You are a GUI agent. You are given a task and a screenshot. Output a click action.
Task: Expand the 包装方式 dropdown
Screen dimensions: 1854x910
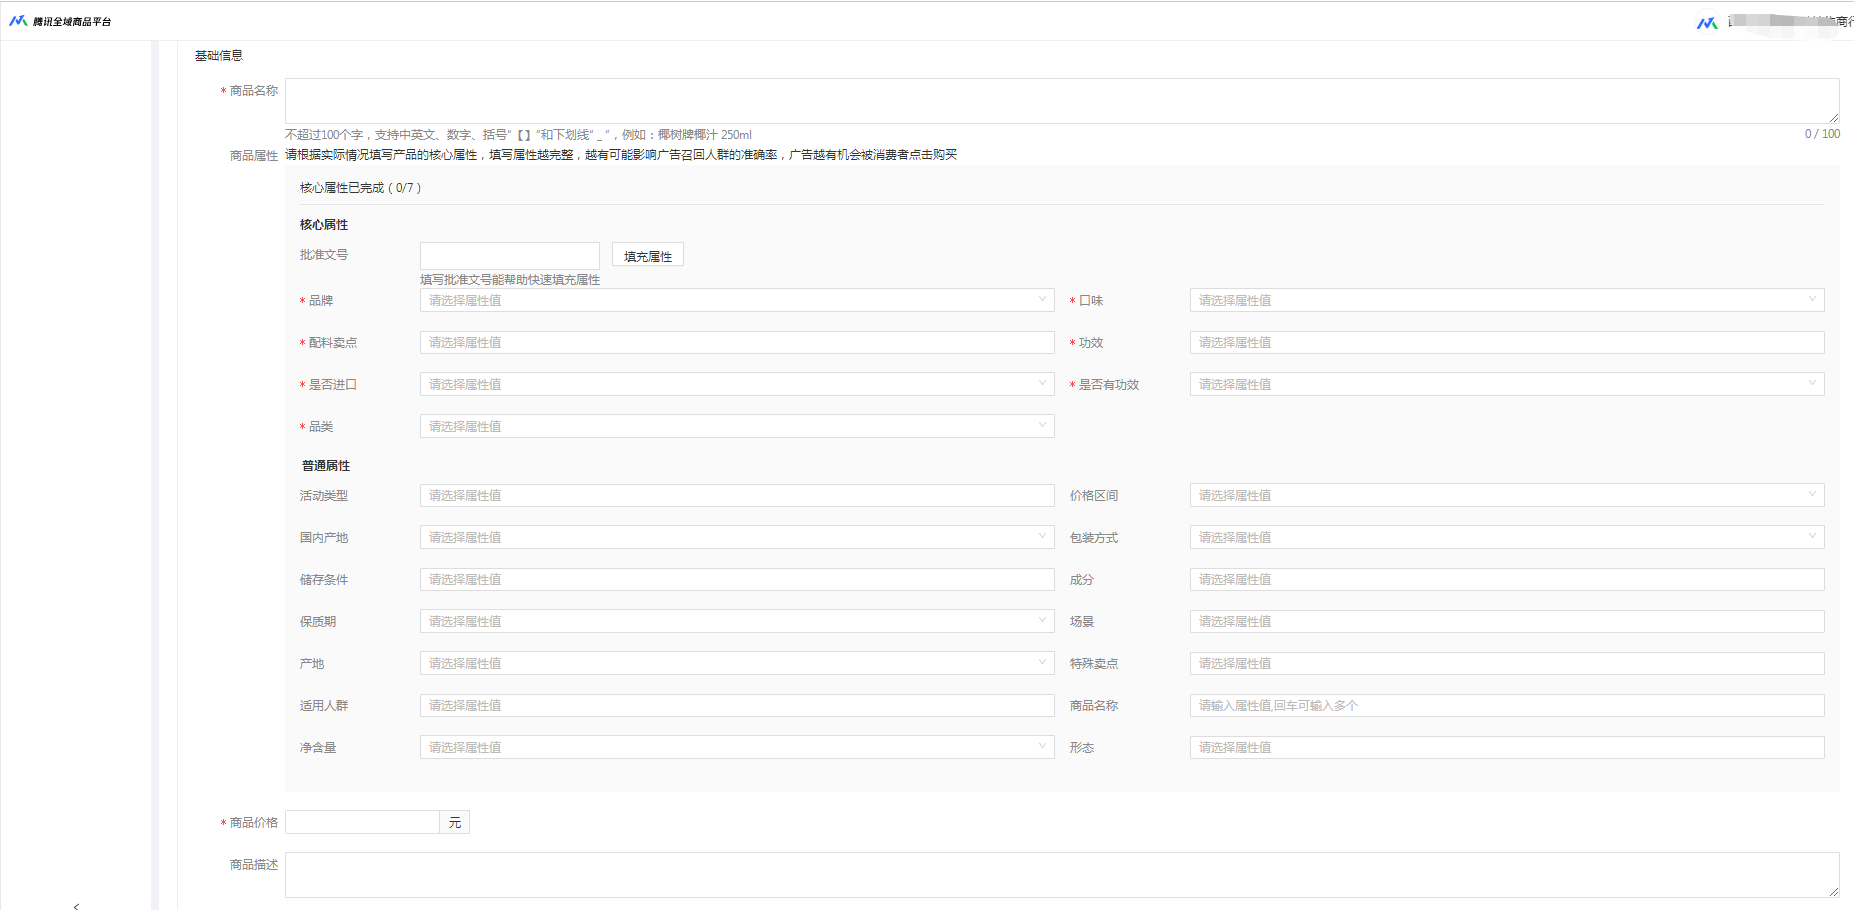click(x=1506, y=537)
